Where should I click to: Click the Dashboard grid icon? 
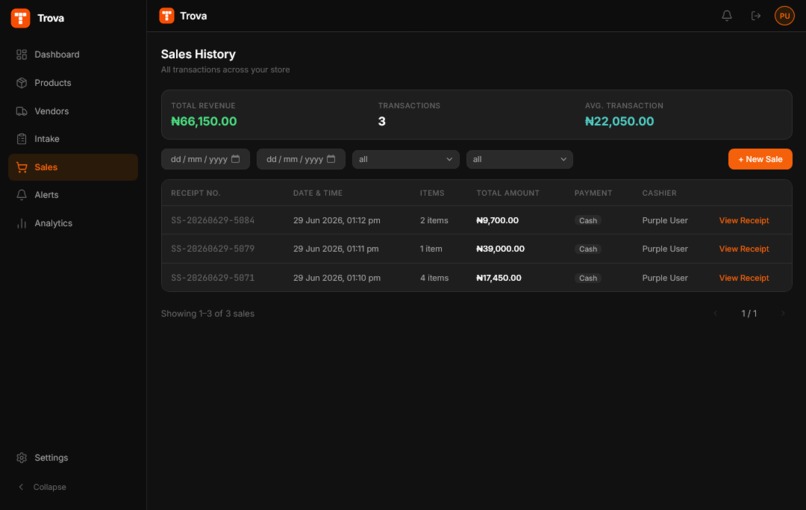(x=22, y=54)
